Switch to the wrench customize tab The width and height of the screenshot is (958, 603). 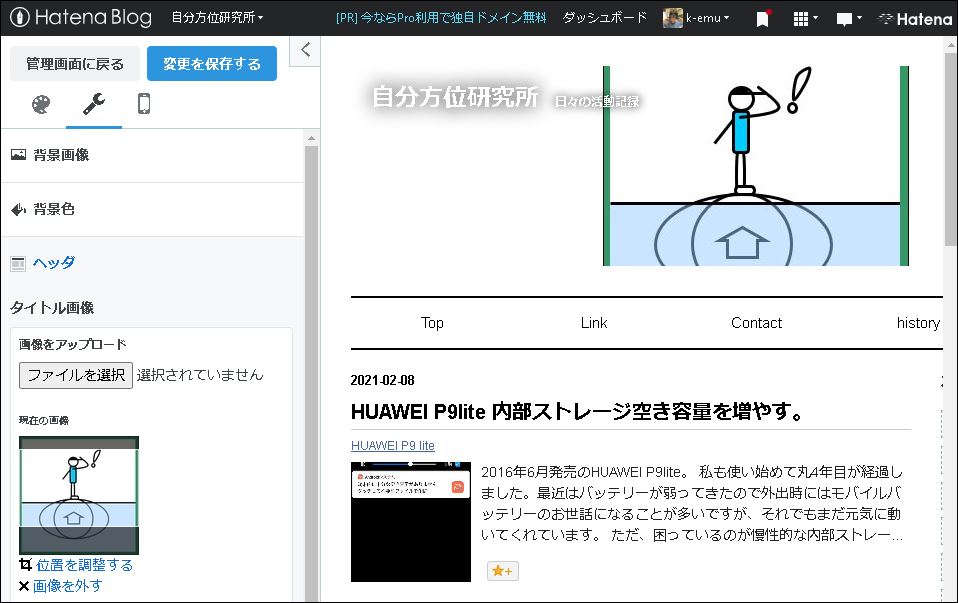93,104
